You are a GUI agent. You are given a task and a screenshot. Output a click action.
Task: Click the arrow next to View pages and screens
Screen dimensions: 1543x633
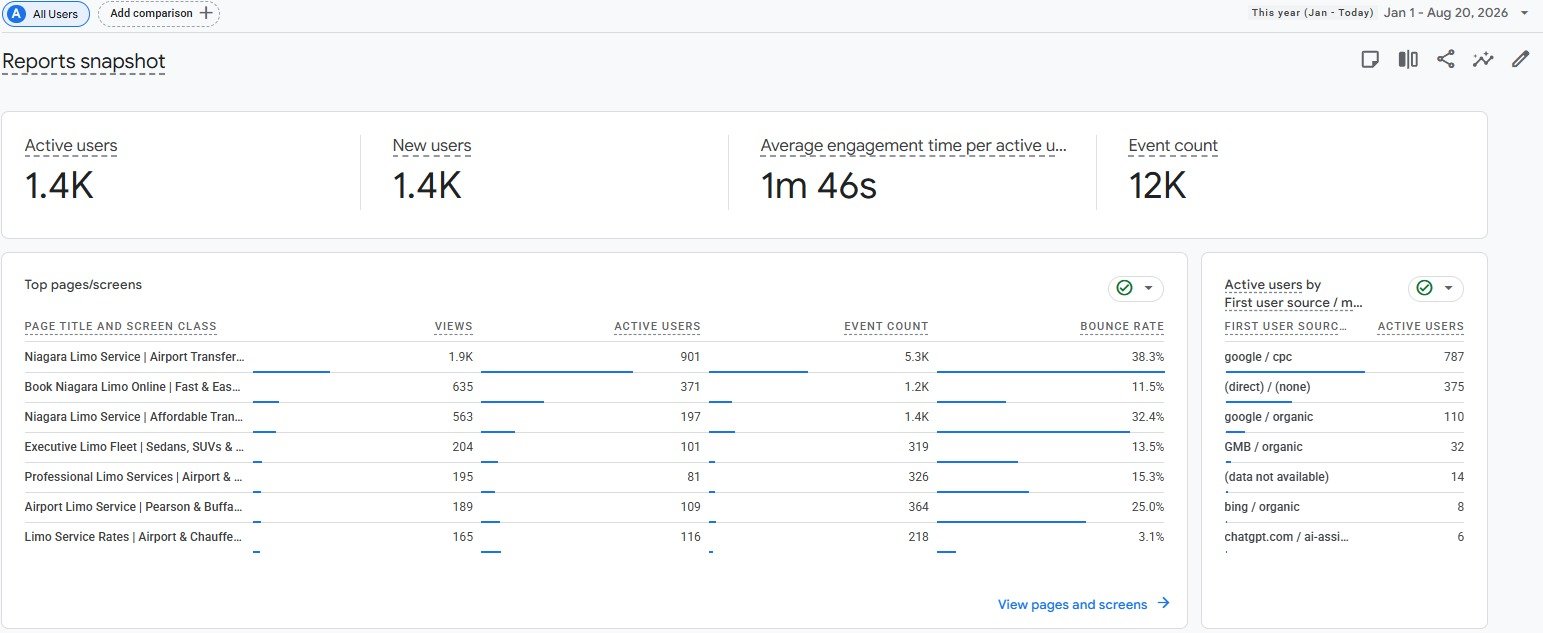pos(1163,604)
